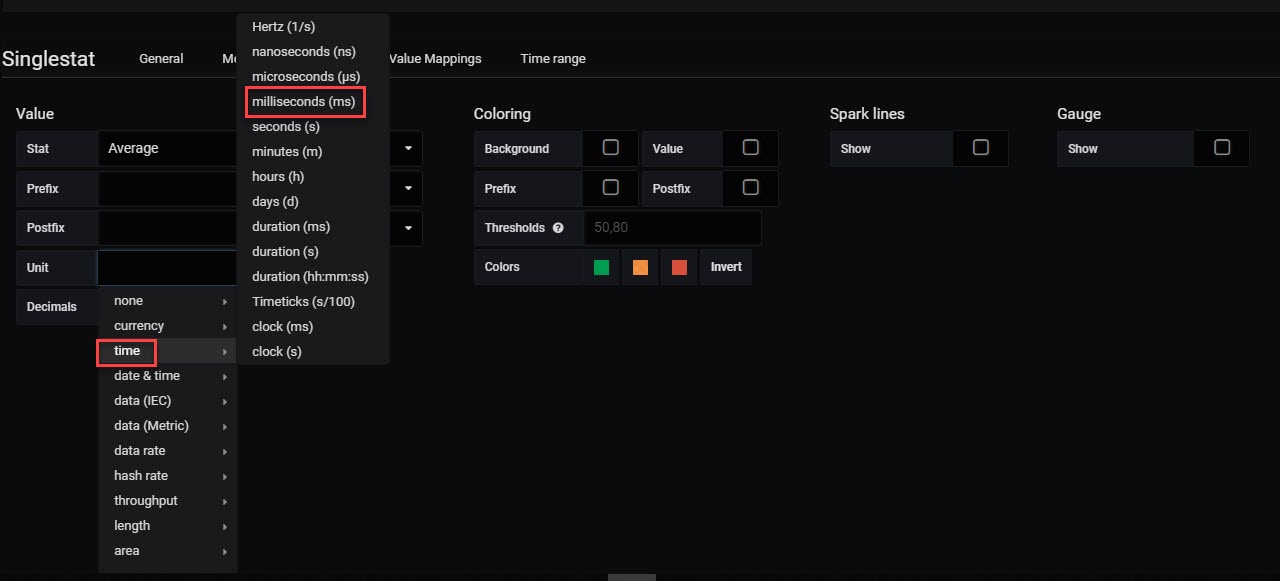This screenshot has height=581, width=1280.
Task: Expand the data (Metric) category
Action: [167, 426]
